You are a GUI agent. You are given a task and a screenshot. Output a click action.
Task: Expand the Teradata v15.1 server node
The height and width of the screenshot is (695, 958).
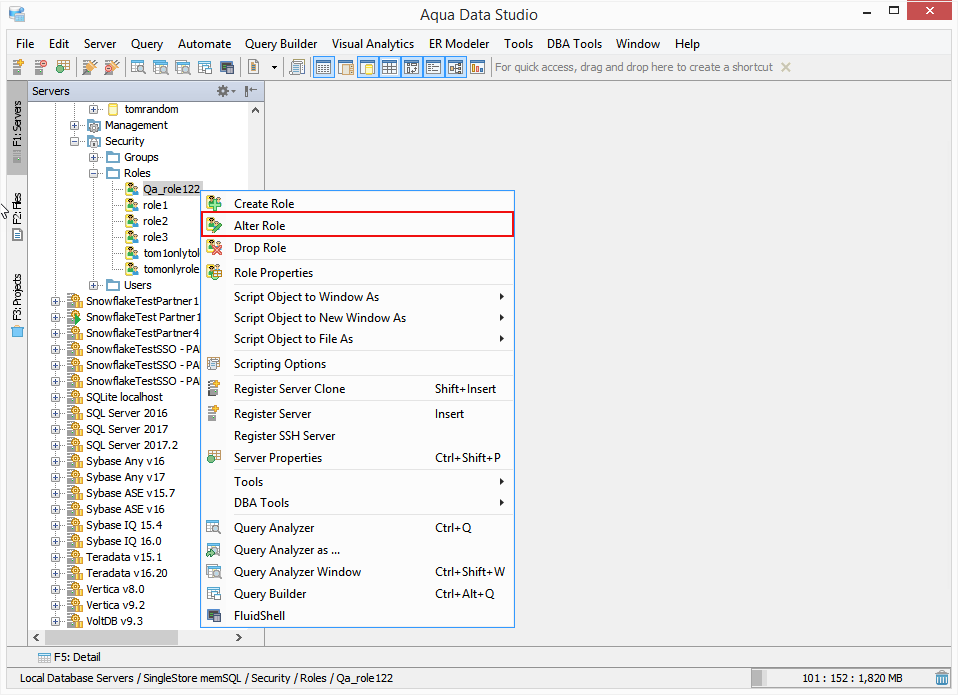point(56,557)
